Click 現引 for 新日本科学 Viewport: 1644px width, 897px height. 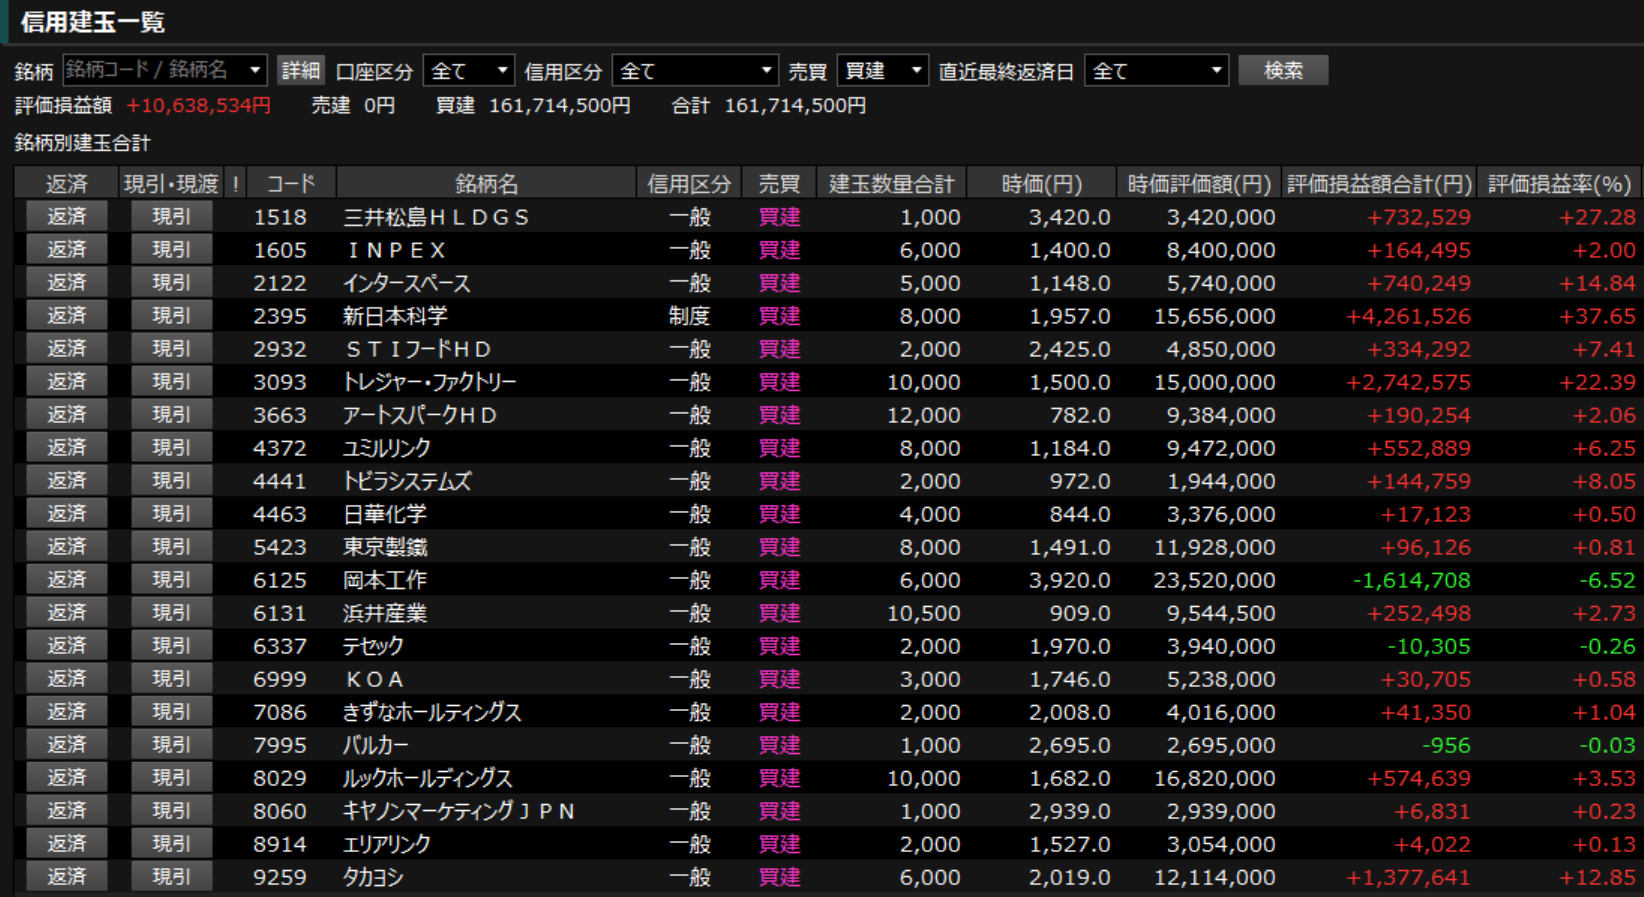(171, 315)
